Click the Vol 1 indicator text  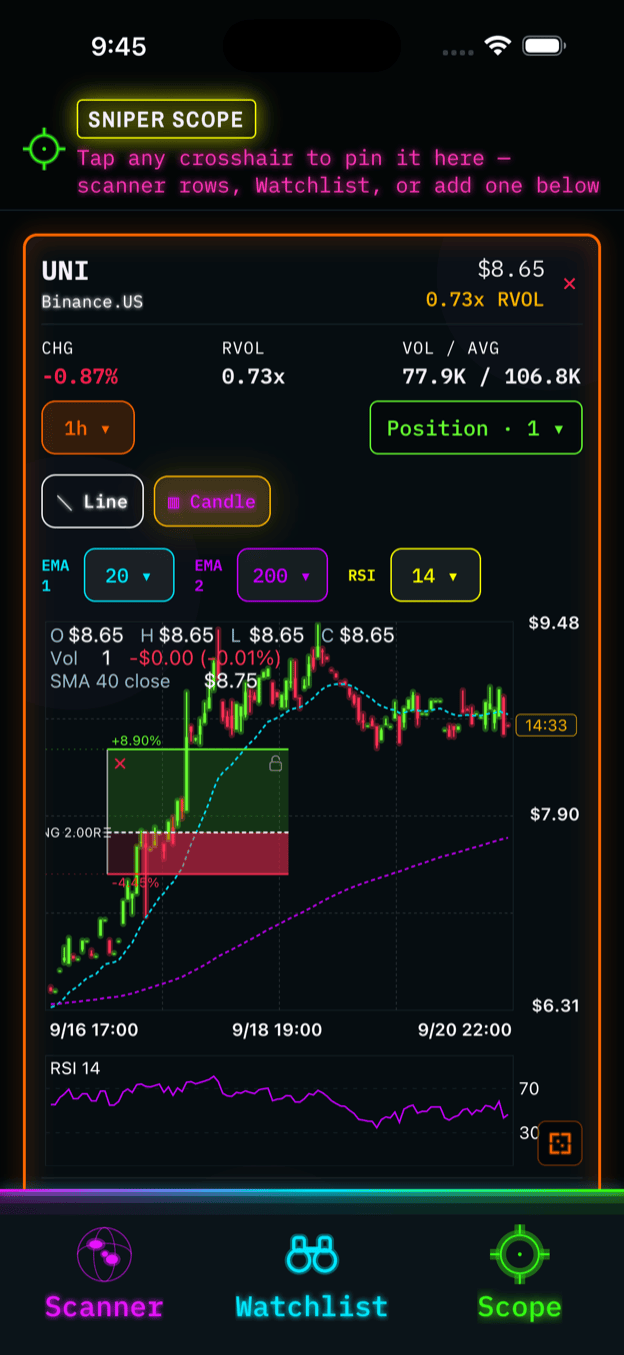coord(80,658)
